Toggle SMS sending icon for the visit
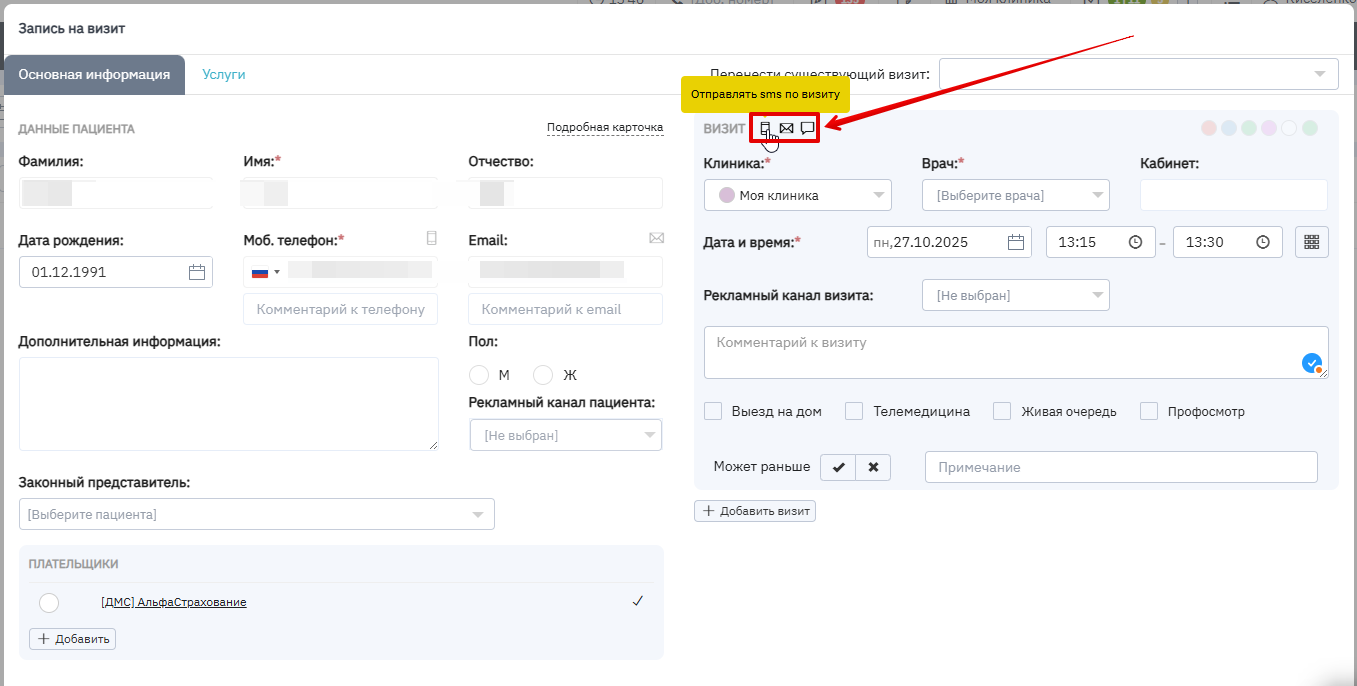This screenshot has height=686, width=1357. click(x=765, y=128)
